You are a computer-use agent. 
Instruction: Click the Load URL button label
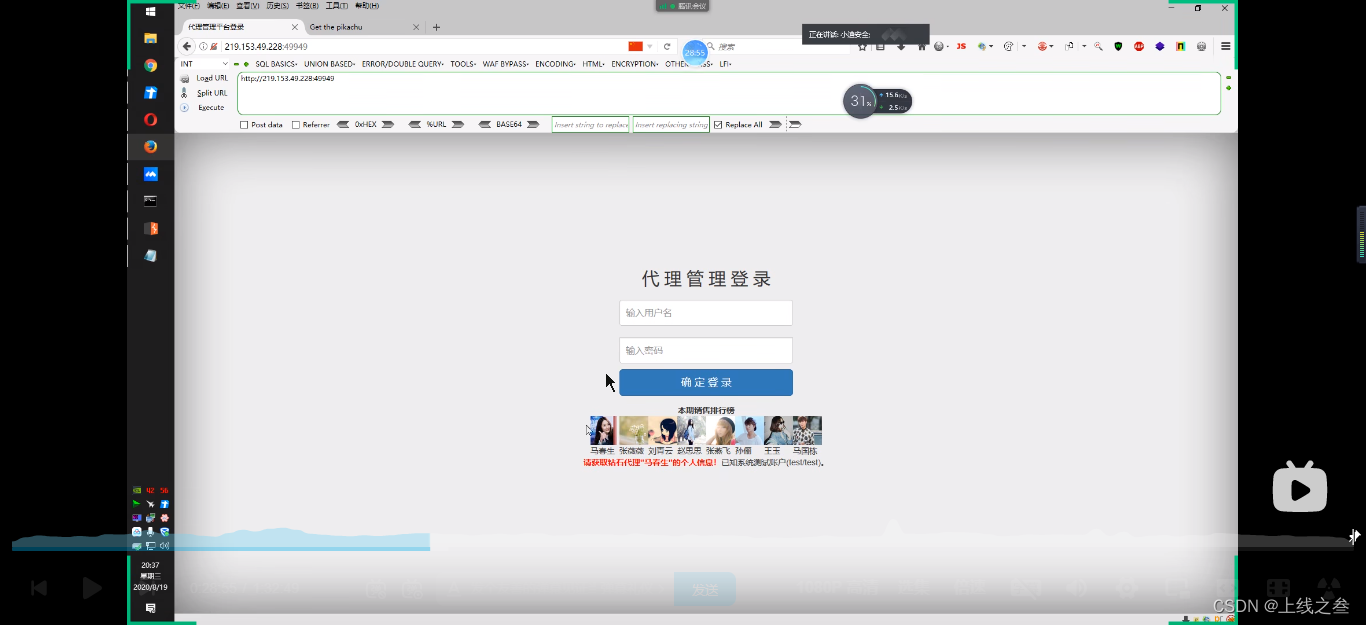point(212,78)
